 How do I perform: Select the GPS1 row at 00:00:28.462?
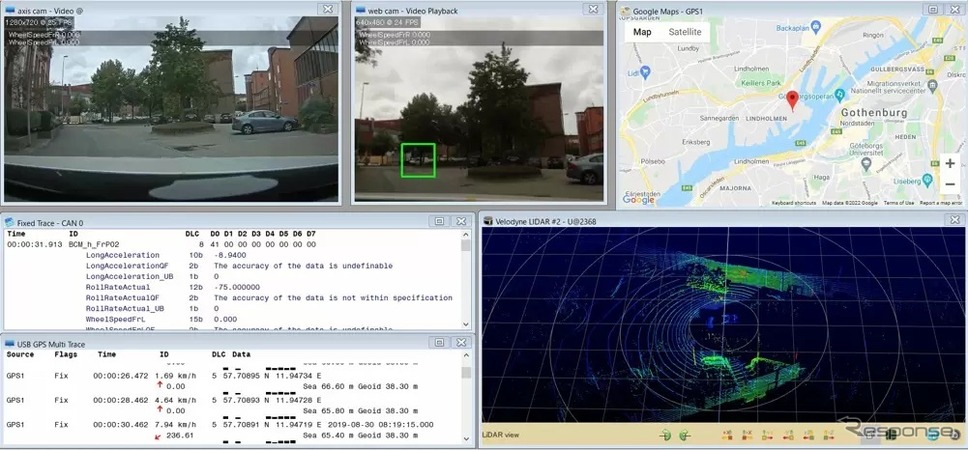pyautogui.click(x=233, y=400)
